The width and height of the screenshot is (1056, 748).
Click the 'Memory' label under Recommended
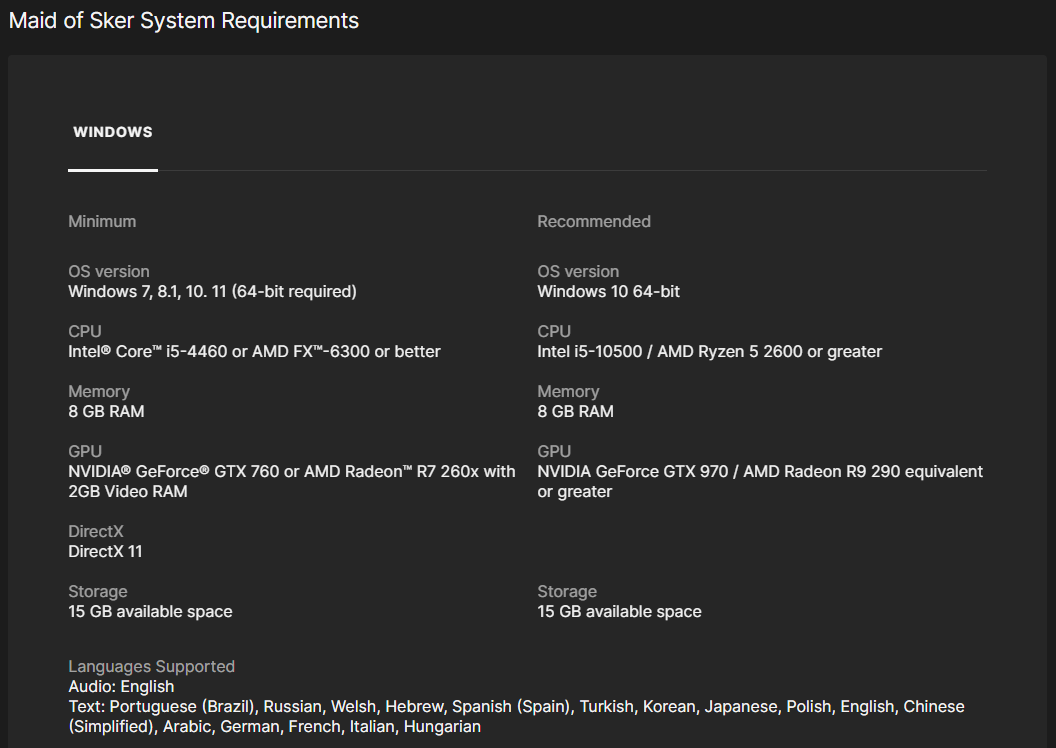point(568,391)
